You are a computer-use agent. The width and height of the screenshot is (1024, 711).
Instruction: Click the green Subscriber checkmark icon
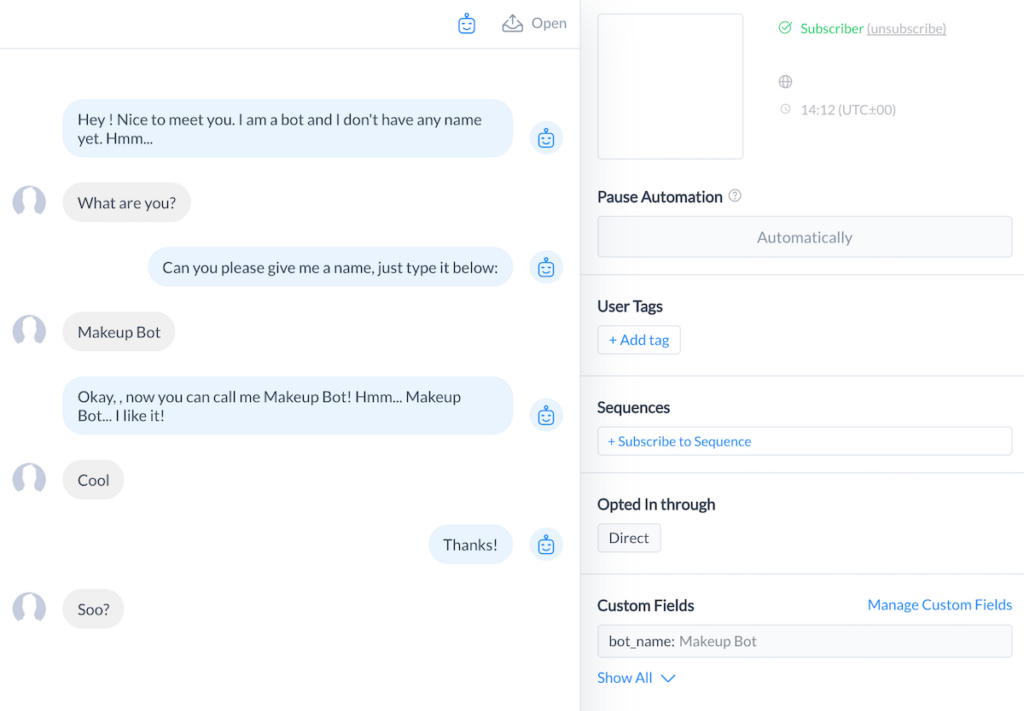point(786,28)
